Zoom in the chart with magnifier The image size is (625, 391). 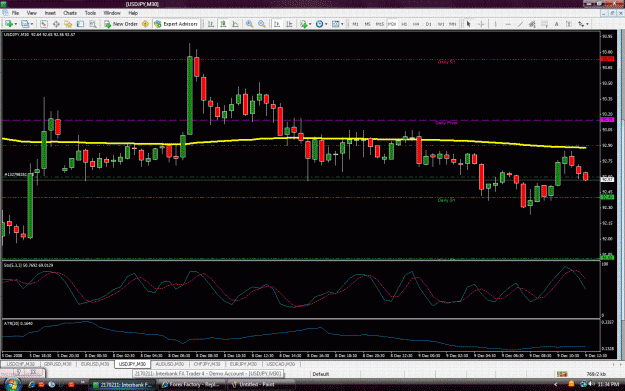[x=250, y=24]
